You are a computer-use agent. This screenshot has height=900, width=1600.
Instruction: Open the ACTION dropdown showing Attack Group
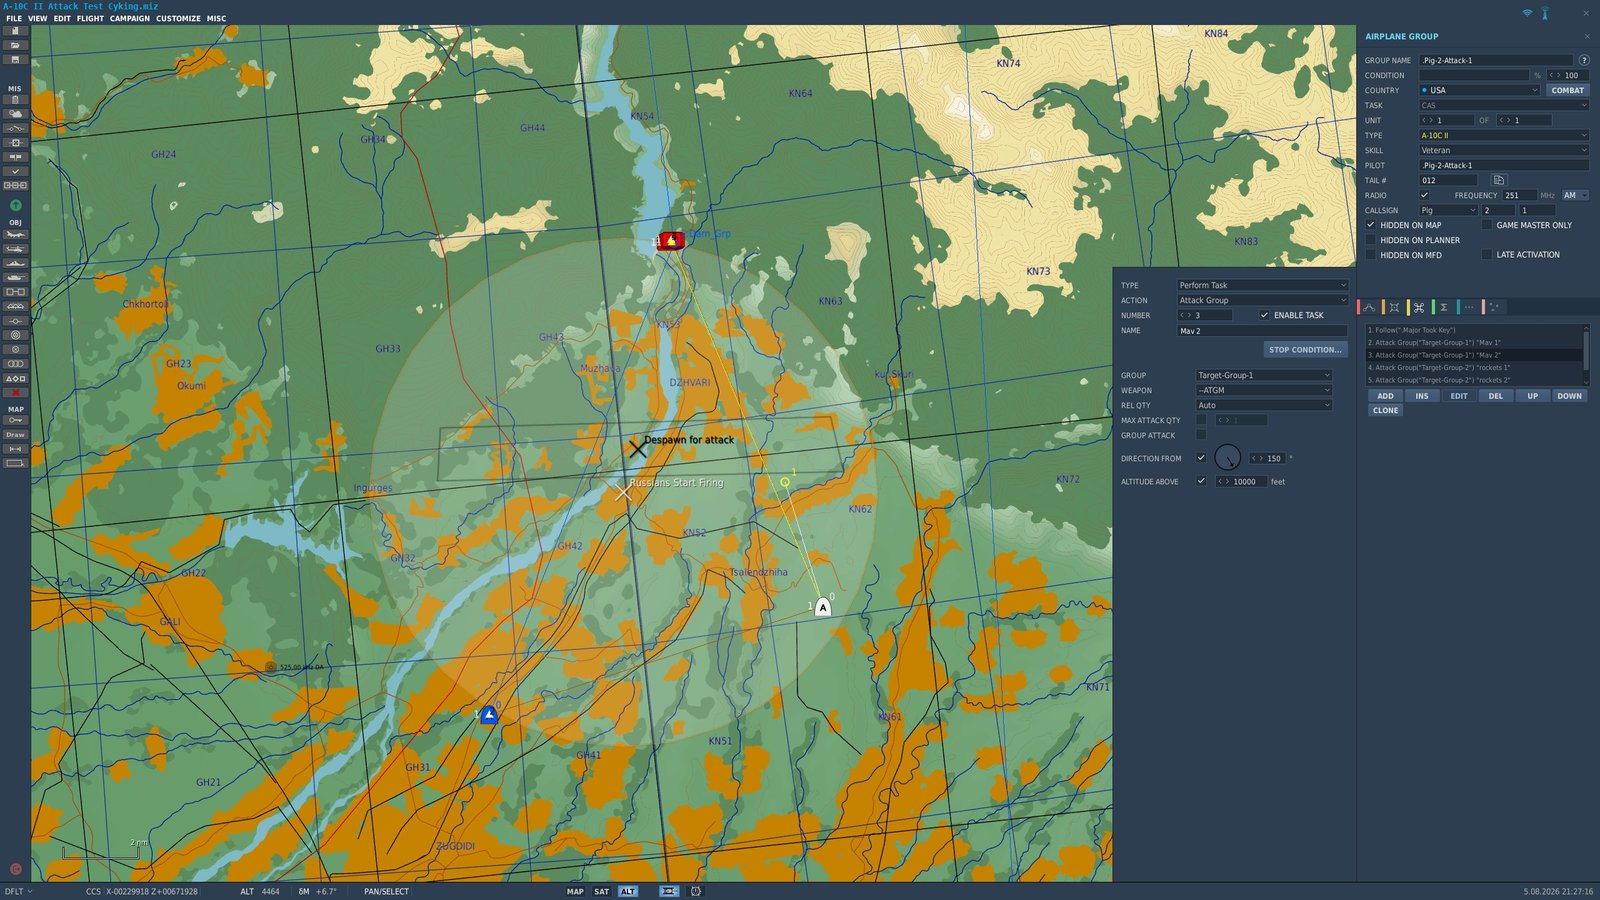click(1262, 300)
